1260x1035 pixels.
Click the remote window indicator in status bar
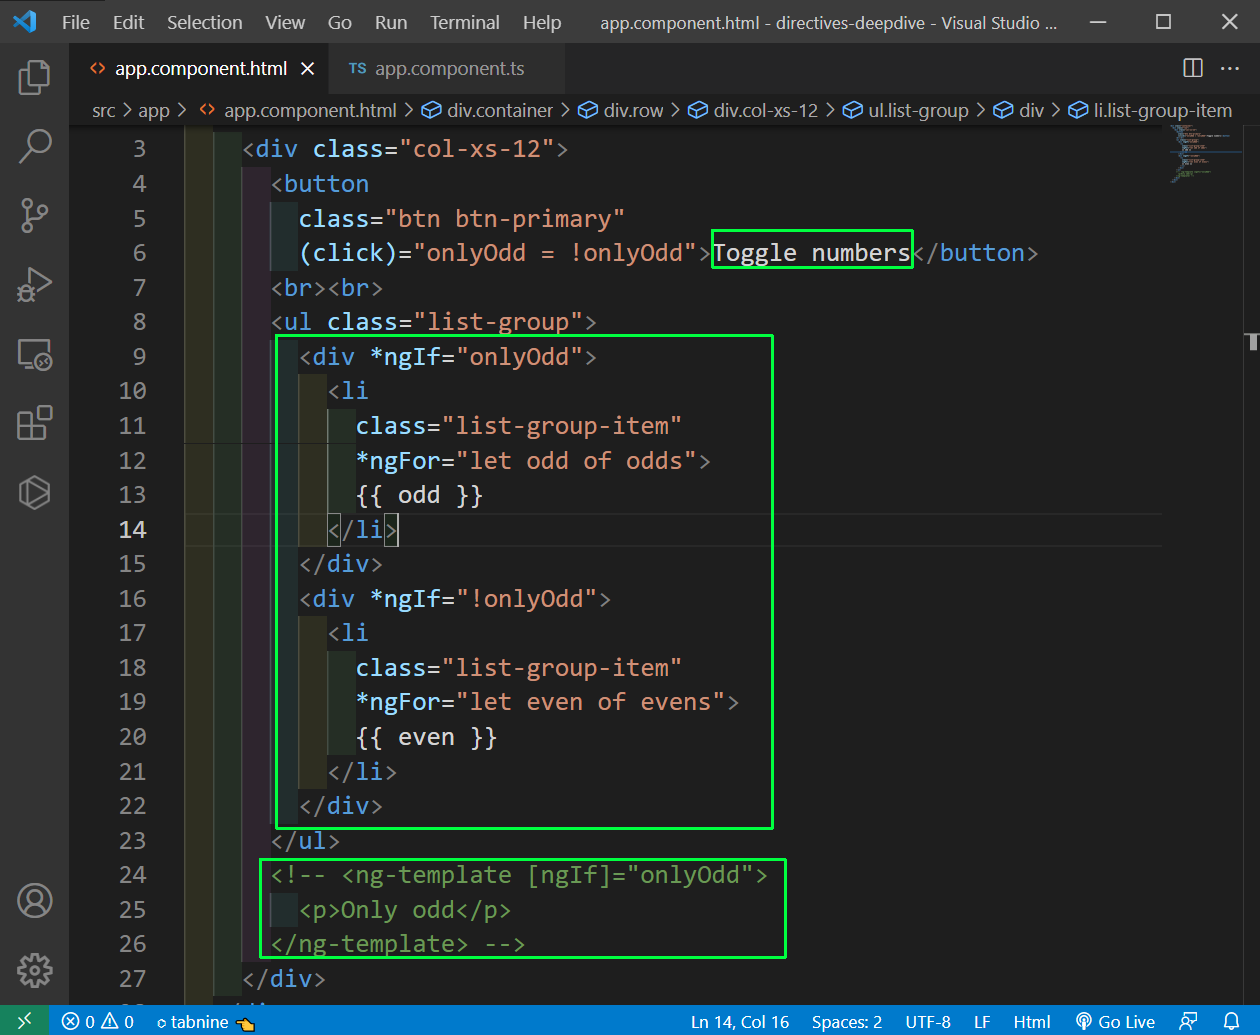(24, 1021)
